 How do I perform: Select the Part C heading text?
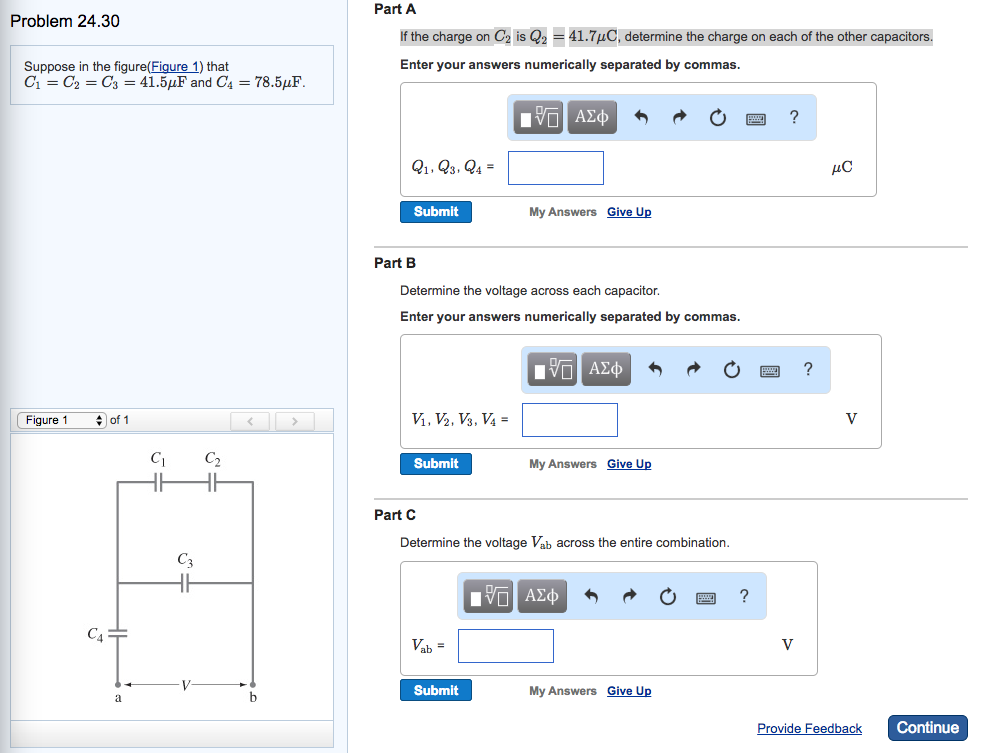395,515
